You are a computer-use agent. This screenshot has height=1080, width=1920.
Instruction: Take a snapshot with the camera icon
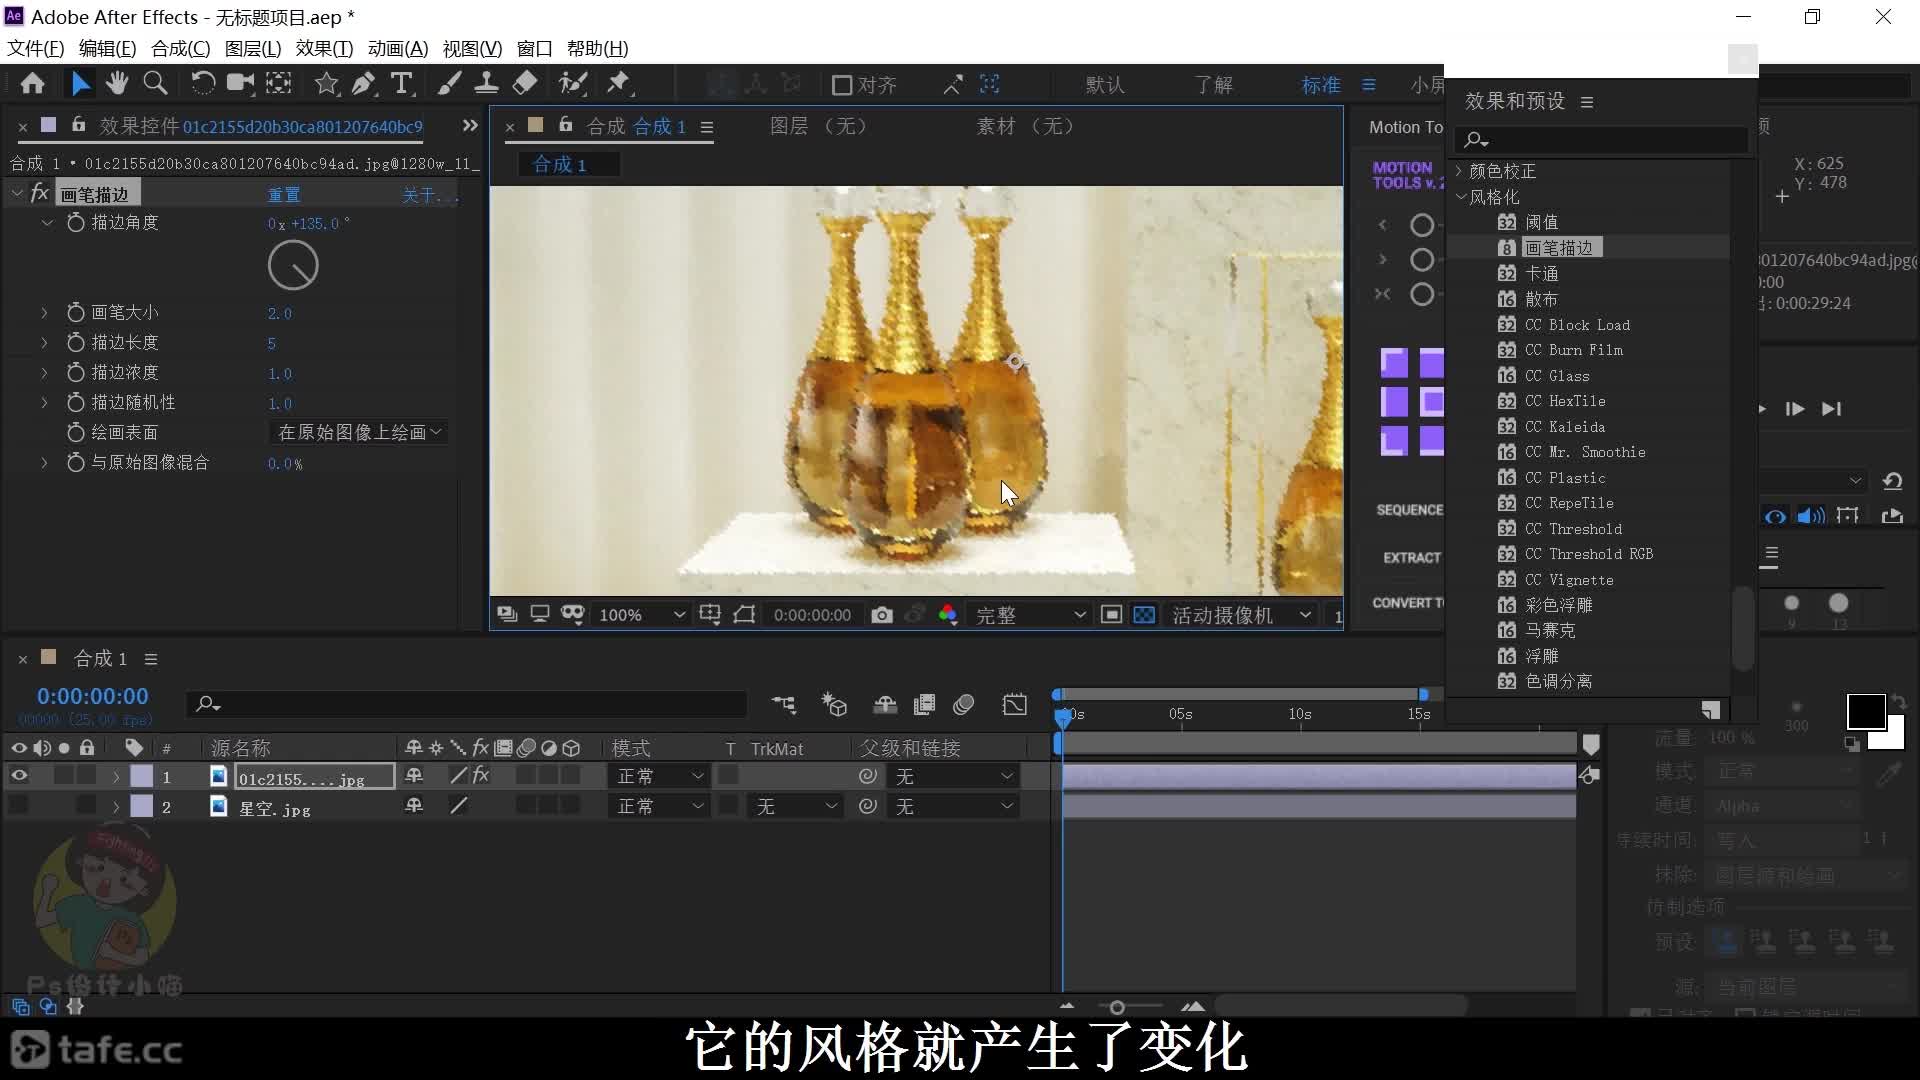click(x=881, y=615)
